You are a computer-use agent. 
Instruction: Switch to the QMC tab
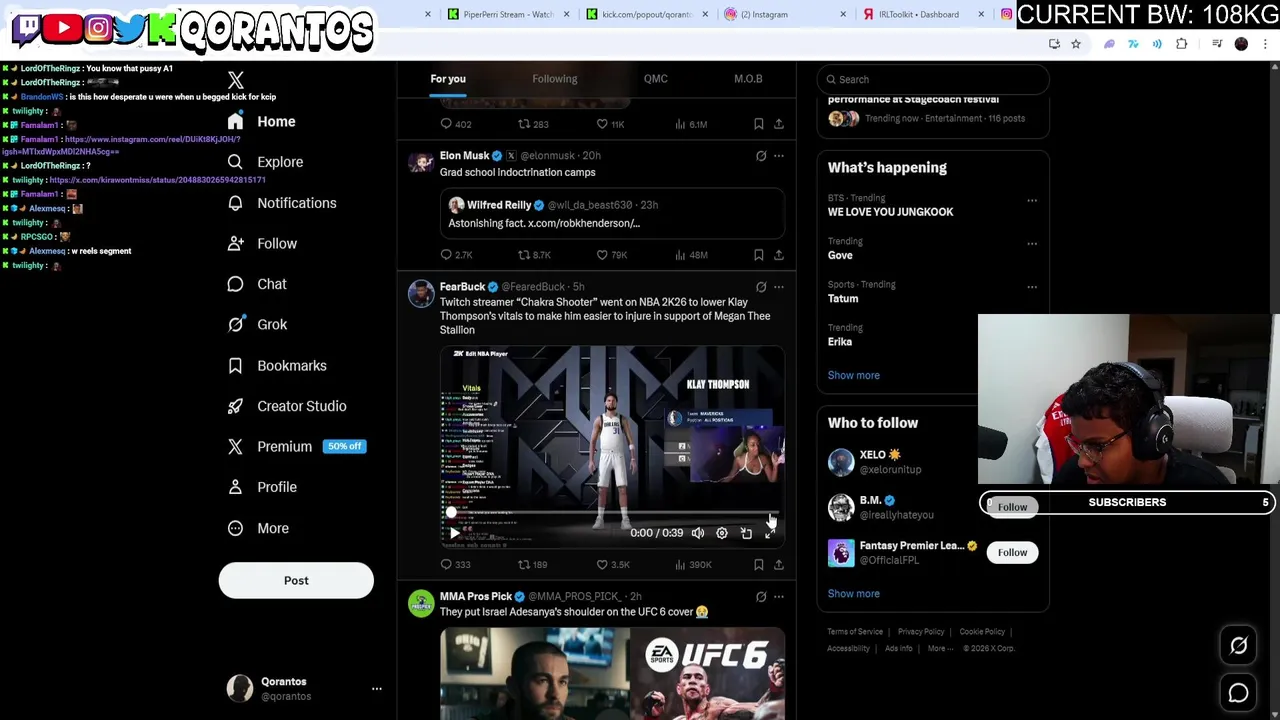tap(656, 79)
